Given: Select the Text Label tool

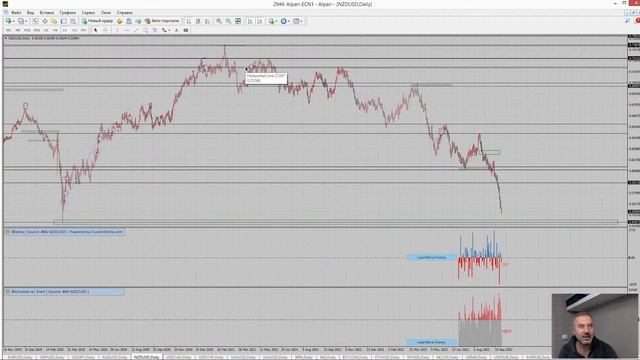Looking at the screenshot, I should (186, 30).
